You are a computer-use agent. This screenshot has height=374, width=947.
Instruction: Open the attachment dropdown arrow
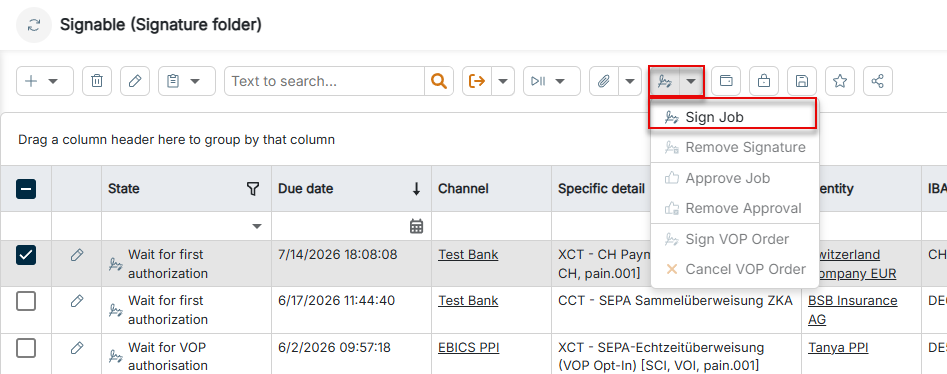pos(630,81)
